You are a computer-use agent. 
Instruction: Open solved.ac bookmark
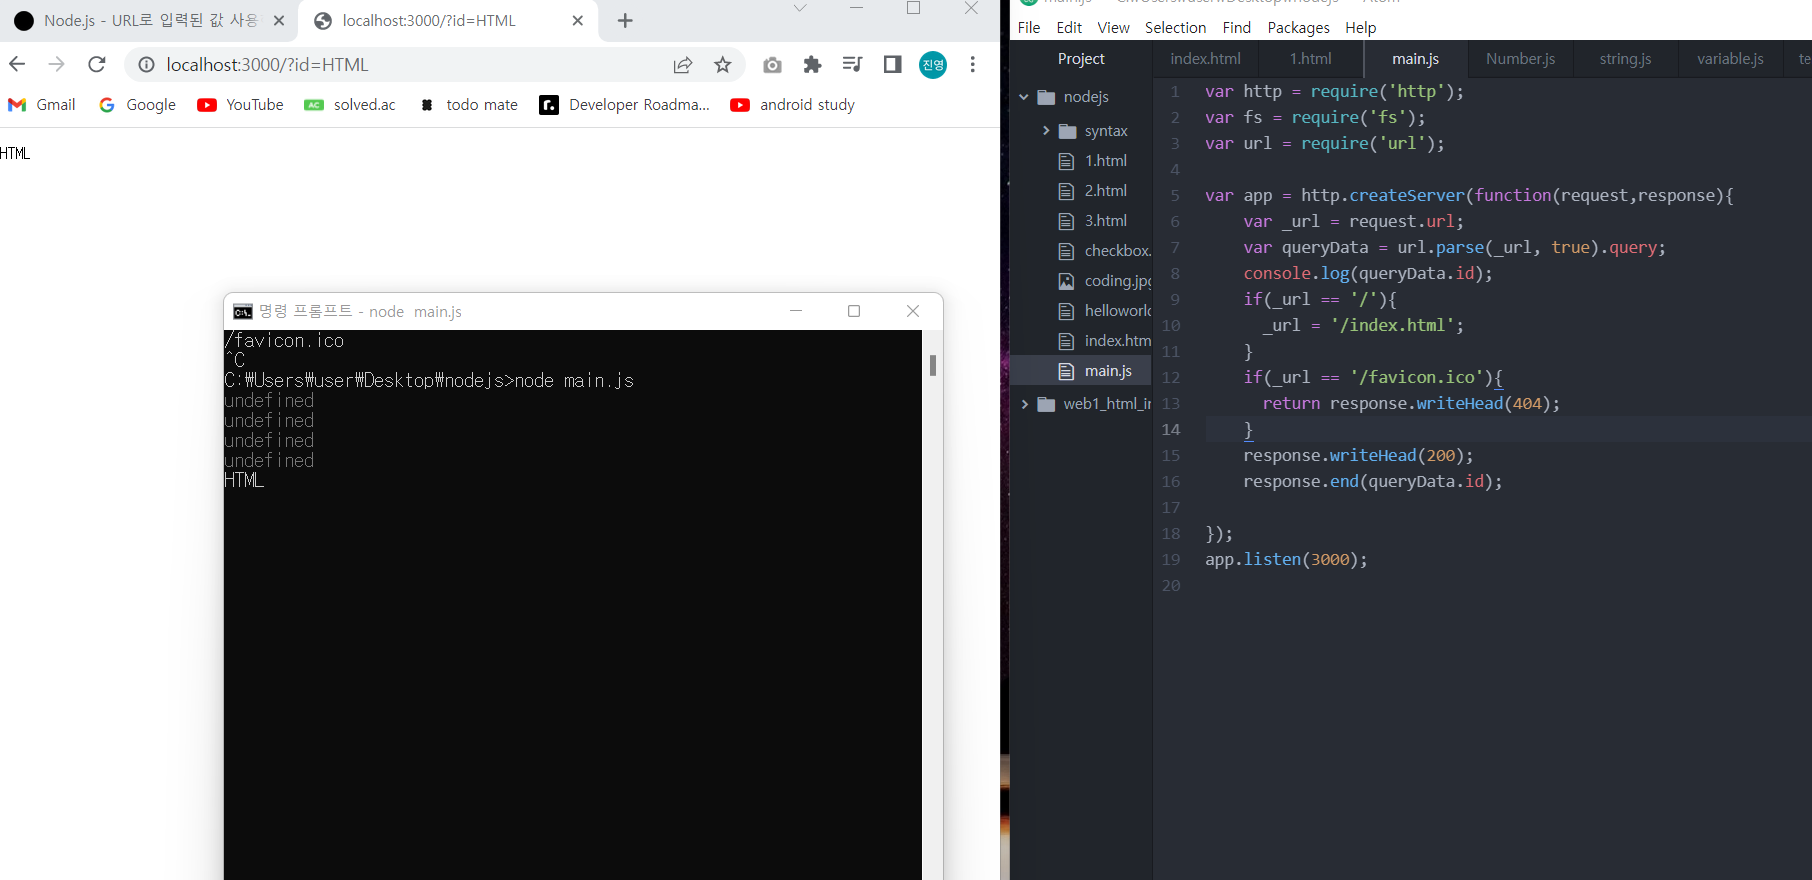tap(350, 105)
